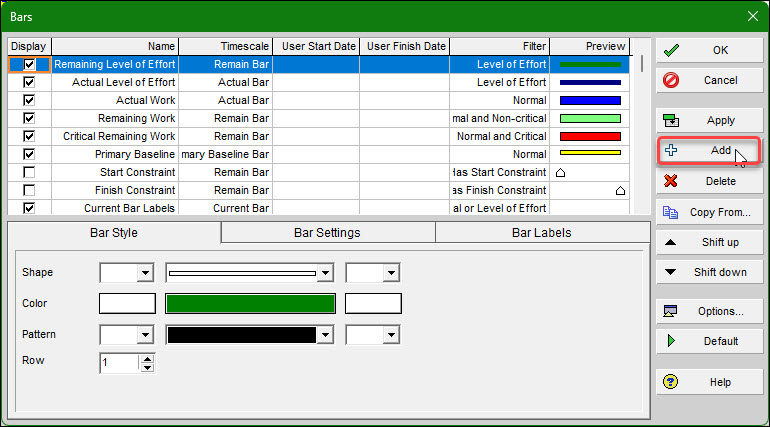Click the Shift down arrow icon

[x=670, y=272]
